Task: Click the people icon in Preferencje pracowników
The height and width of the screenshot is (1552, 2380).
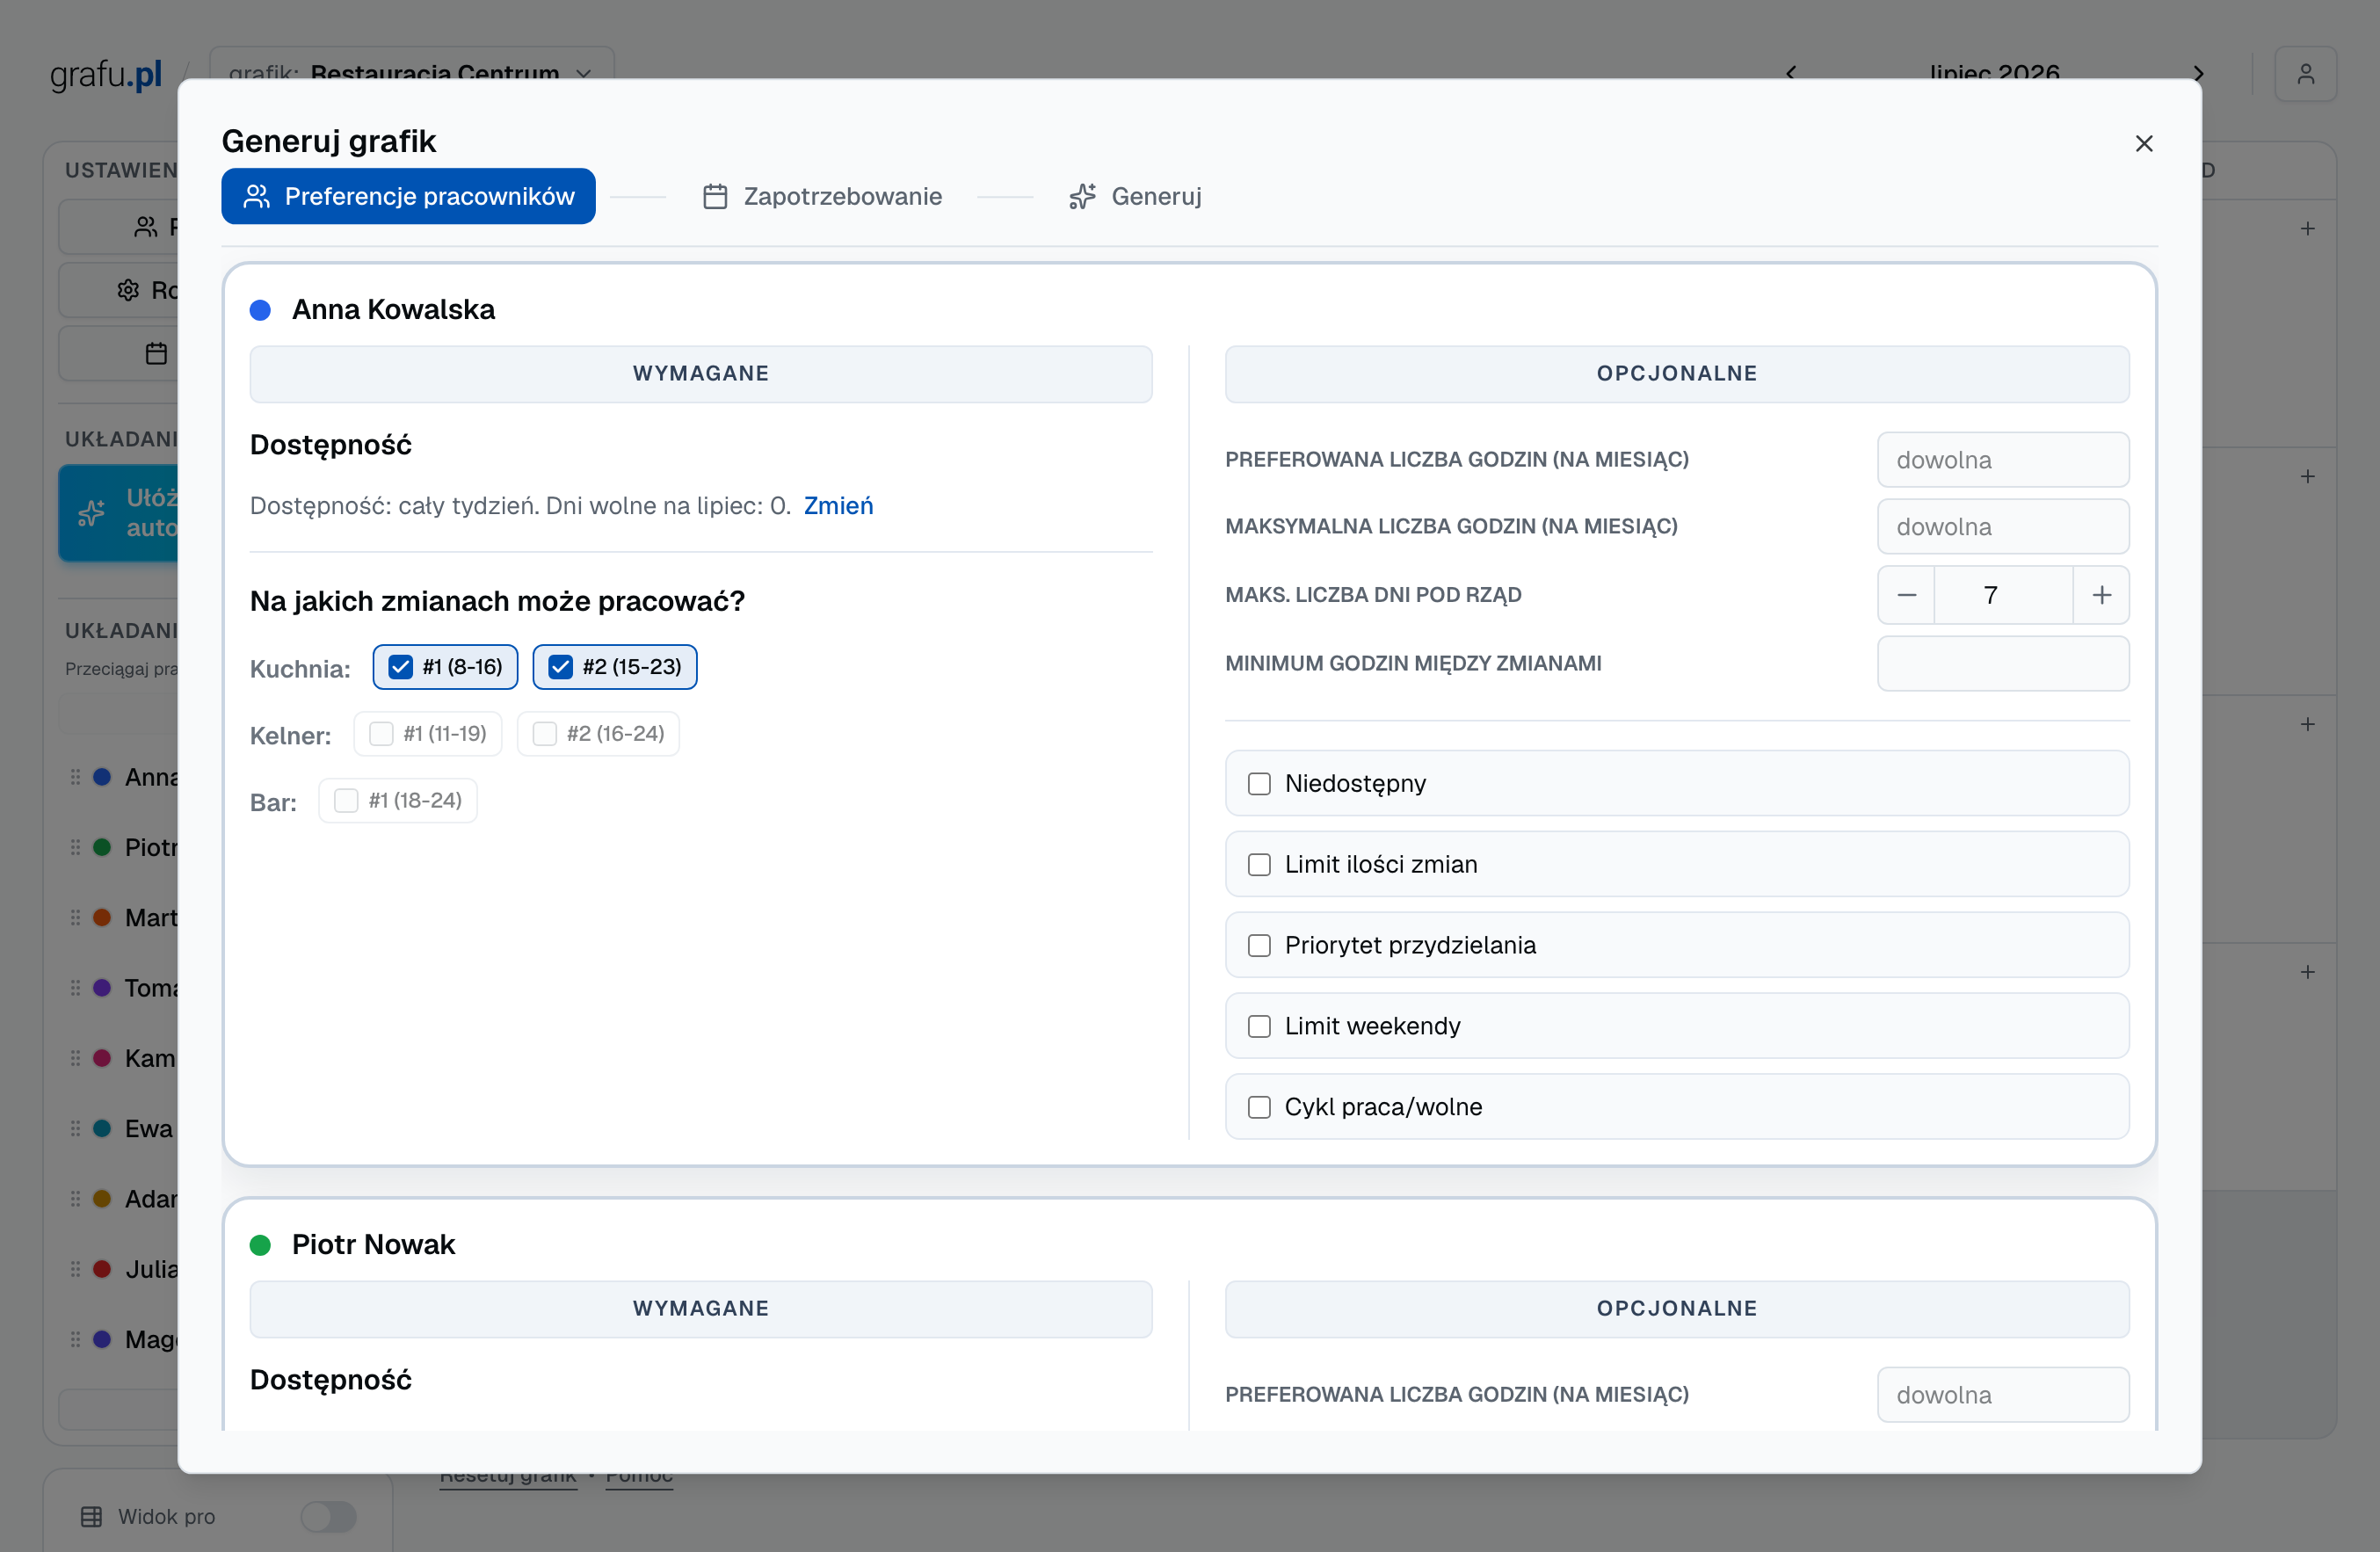Action: pyautogui.click(x=257, y=196)
